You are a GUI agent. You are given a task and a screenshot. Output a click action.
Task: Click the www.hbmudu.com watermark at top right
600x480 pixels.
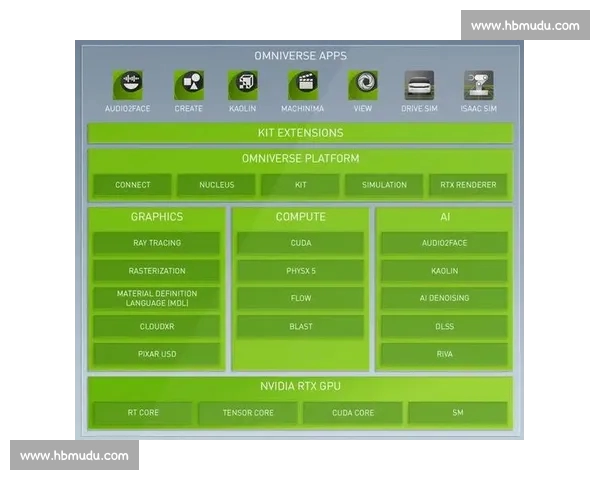[x=525, y=25]
